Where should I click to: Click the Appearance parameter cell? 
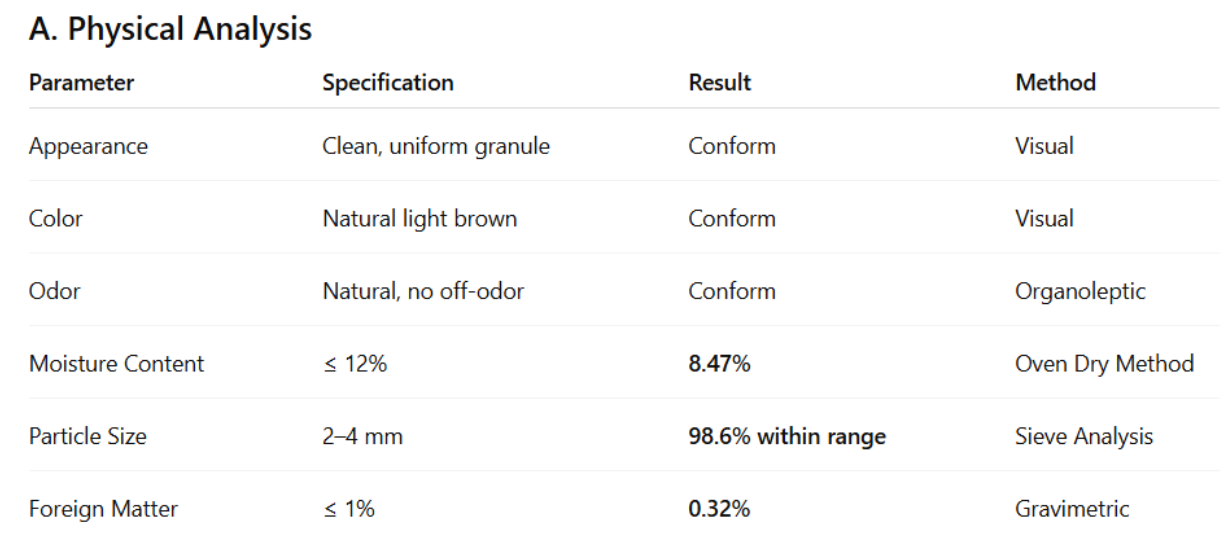pyautogui.click(x=88, y=146)
